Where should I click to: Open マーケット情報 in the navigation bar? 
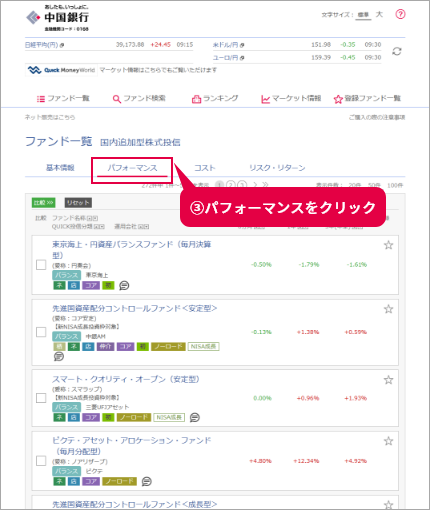coord(291,98)
